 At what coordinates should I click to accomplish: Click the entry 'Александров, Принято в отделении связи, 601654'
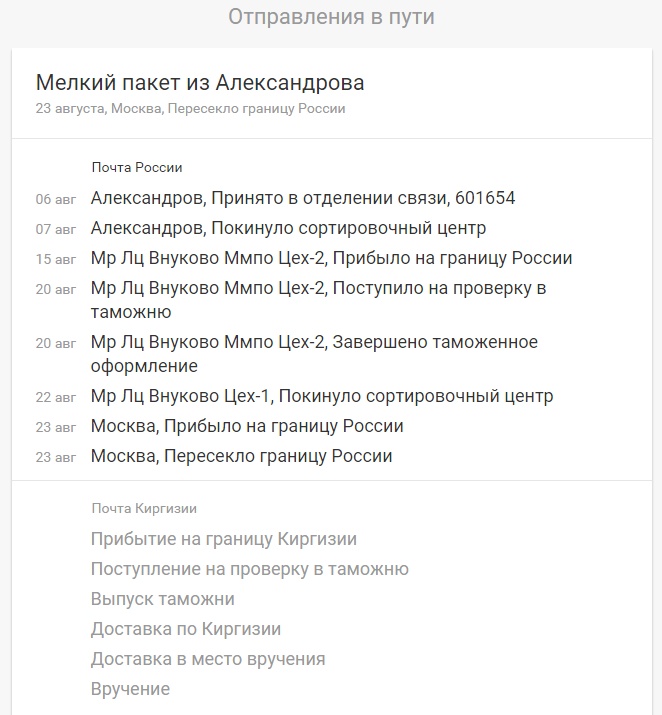(x=303, y=198)
